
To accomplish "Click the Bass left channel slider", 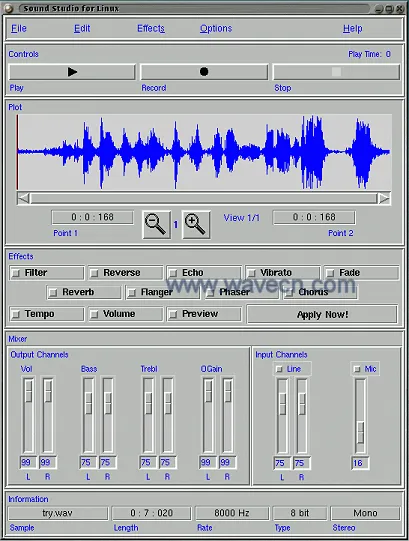I will click(x=88, y=415).
